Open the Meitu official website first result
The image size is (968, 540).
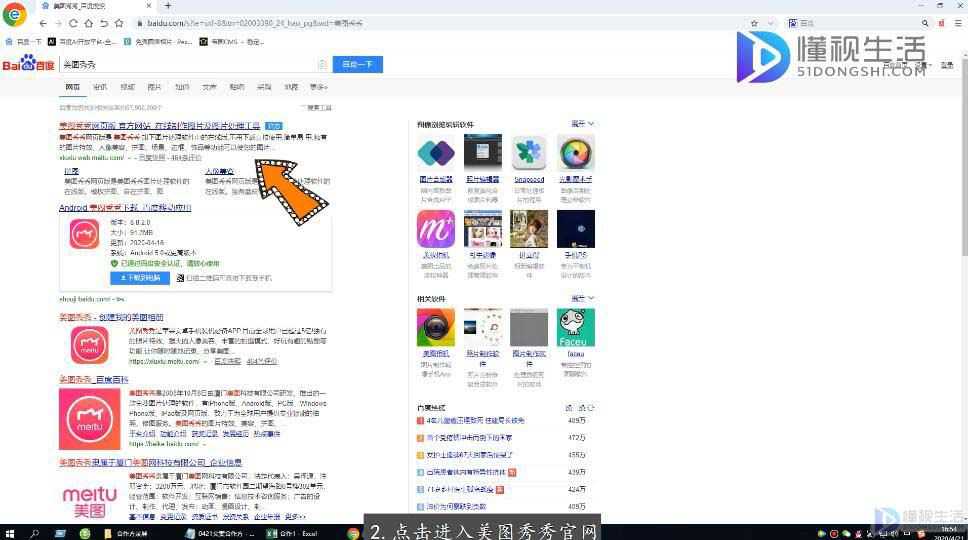click(160, 126)
